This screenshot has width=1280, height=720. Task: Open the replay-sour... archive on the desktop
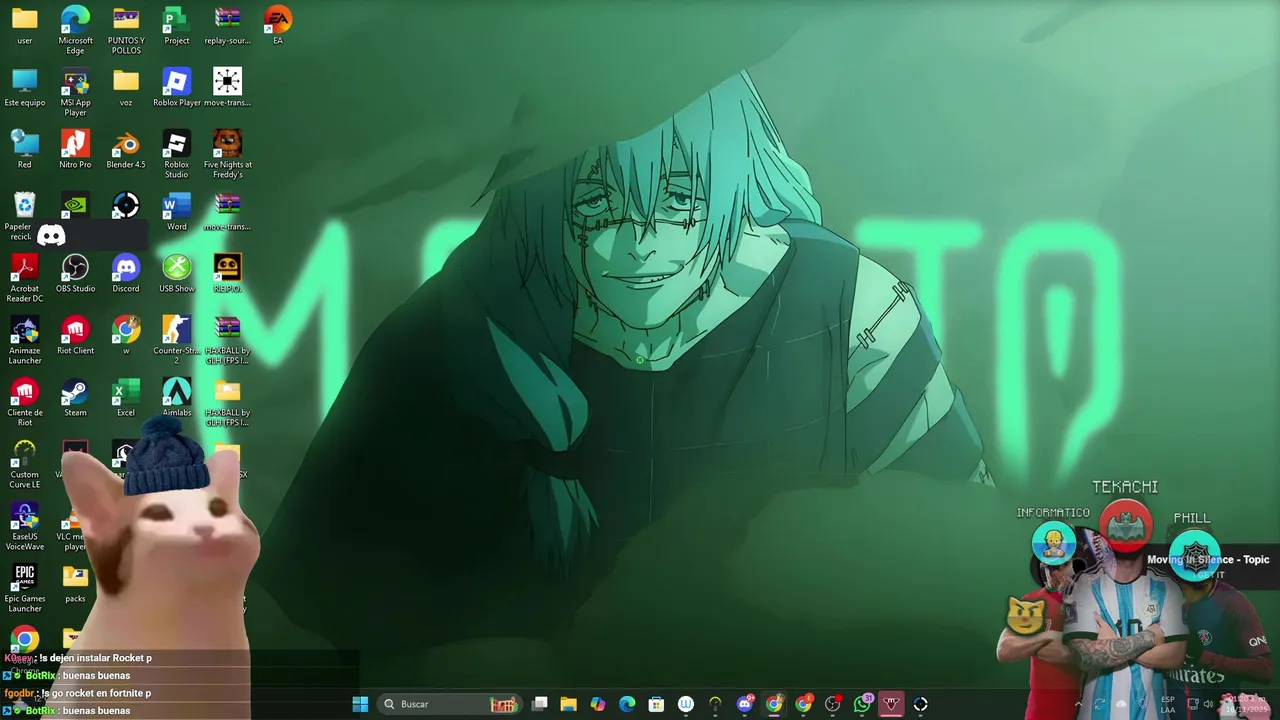(227, 25)
